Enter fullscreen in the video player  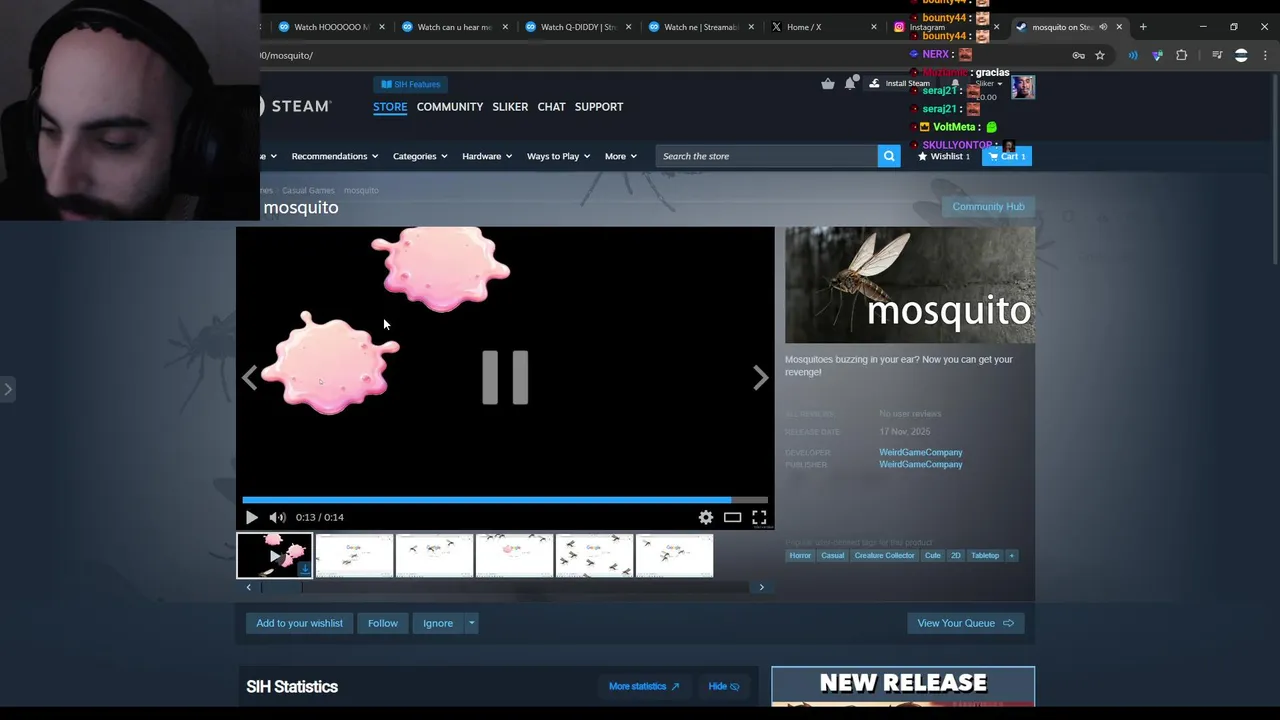[x=759, y=517]
